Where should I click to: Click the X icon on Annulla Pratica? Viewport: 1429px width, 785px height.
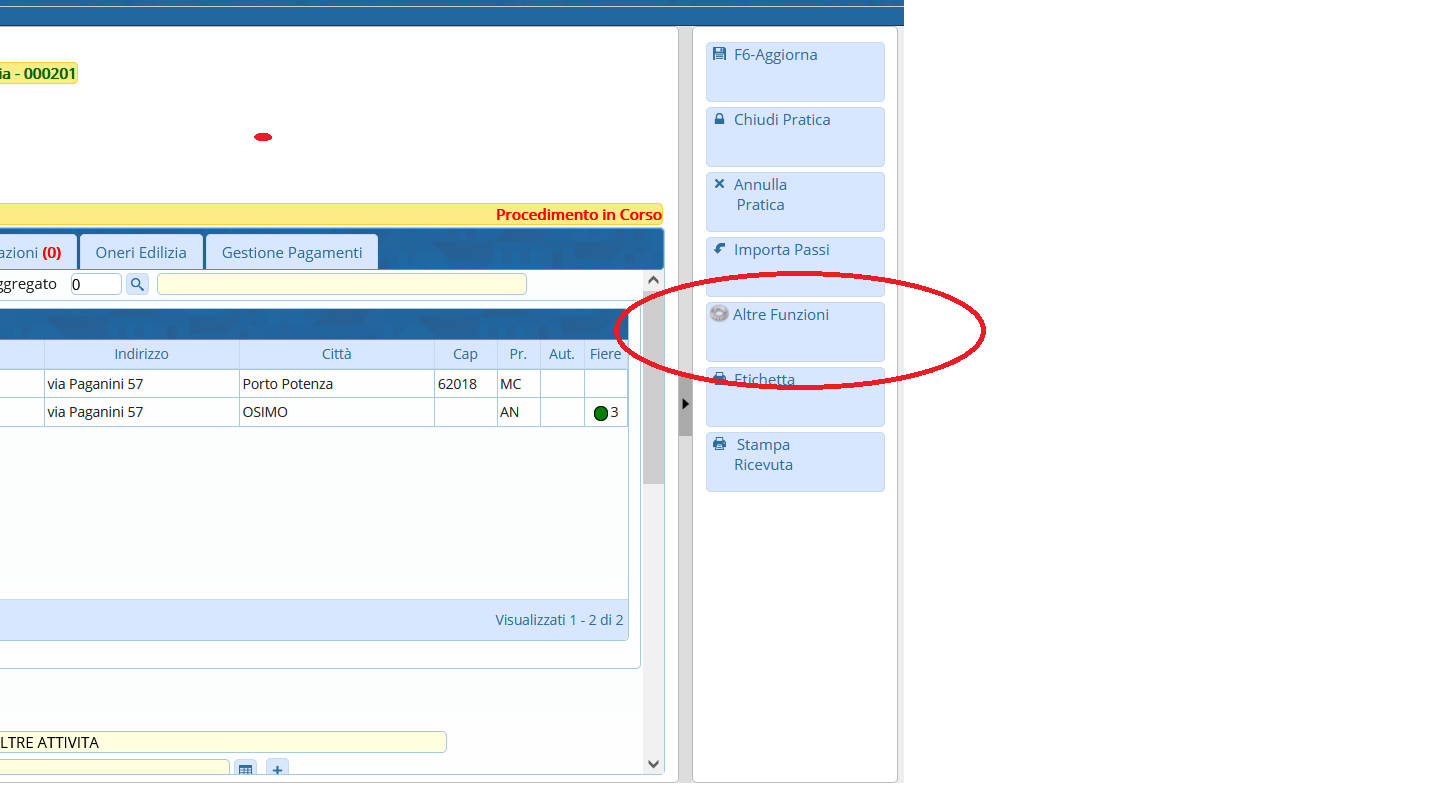(719, 184)
